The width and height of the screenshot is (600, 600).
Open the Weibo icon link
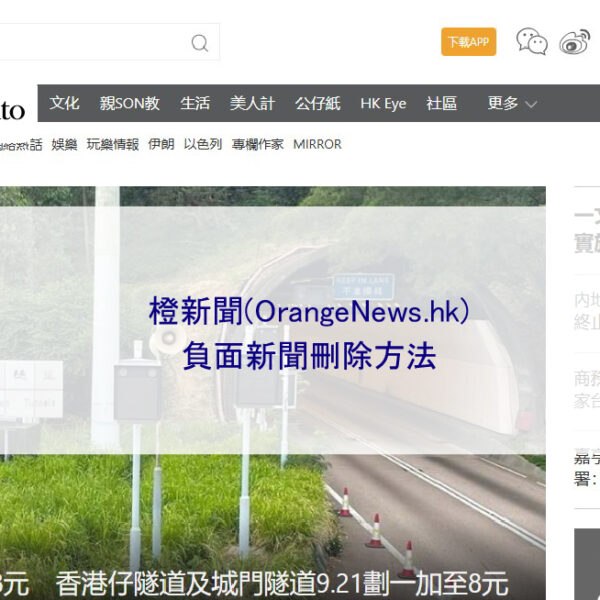tap(574, 41)
